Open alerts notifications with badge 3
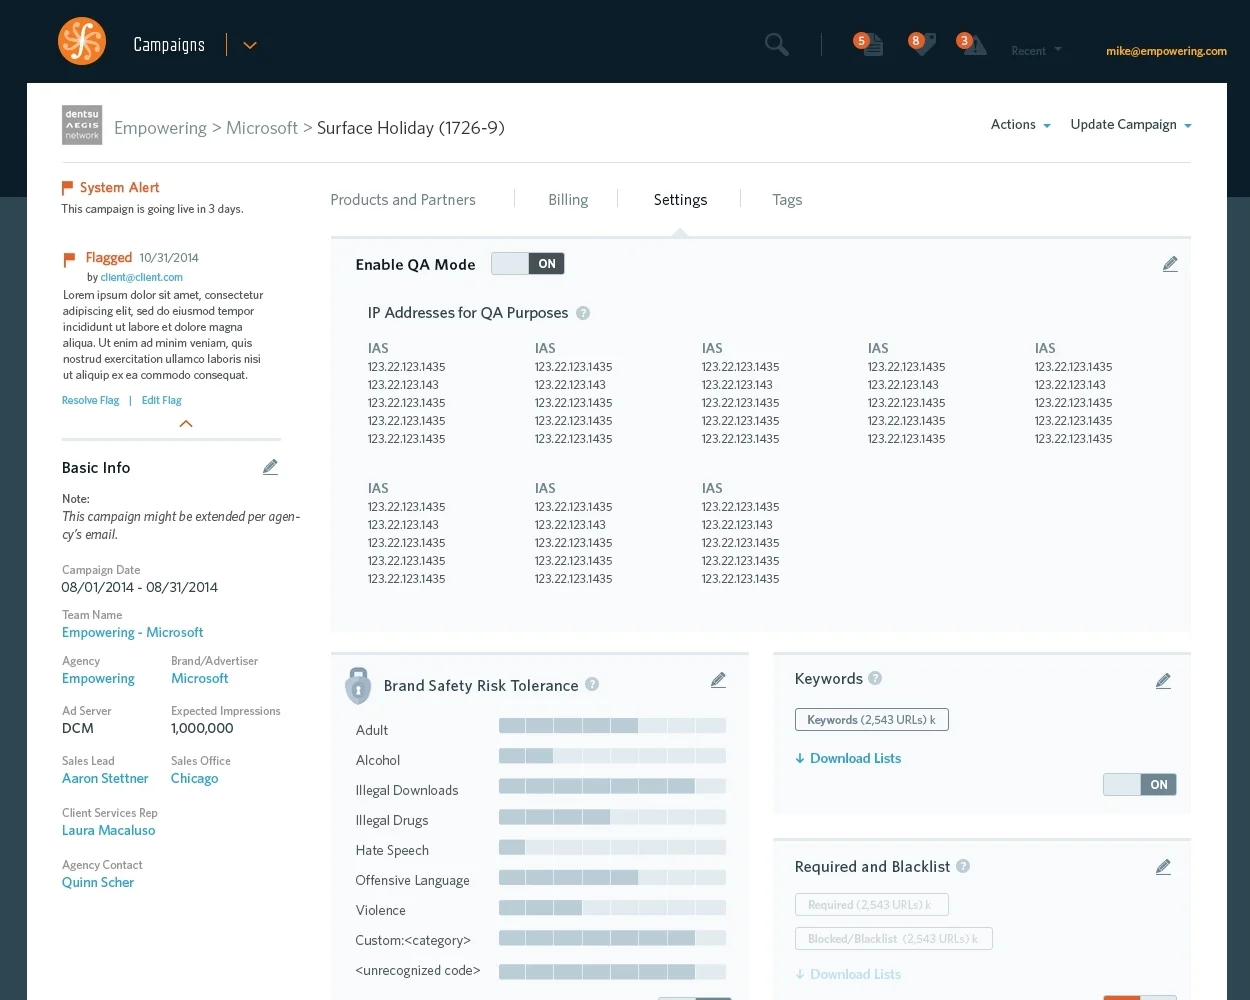This screenshot has height=1000, width=1250. [971, 43]
